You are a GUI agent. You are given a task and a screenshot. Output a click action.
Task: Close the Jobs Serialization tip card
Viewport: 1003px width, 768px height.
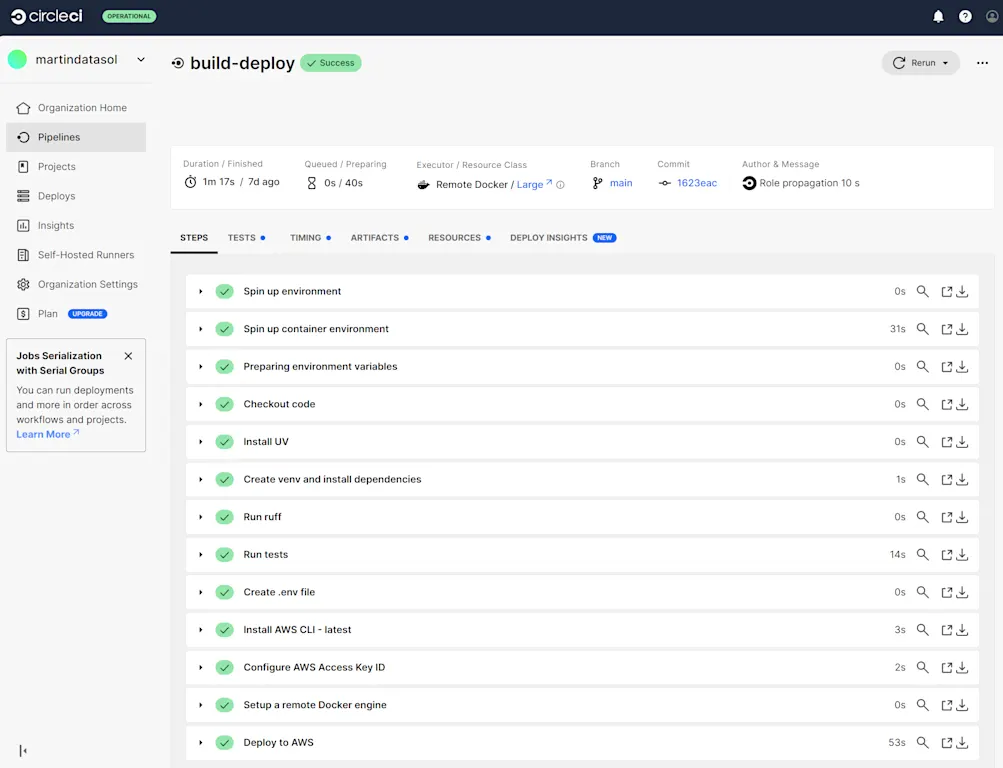[128, 355]
